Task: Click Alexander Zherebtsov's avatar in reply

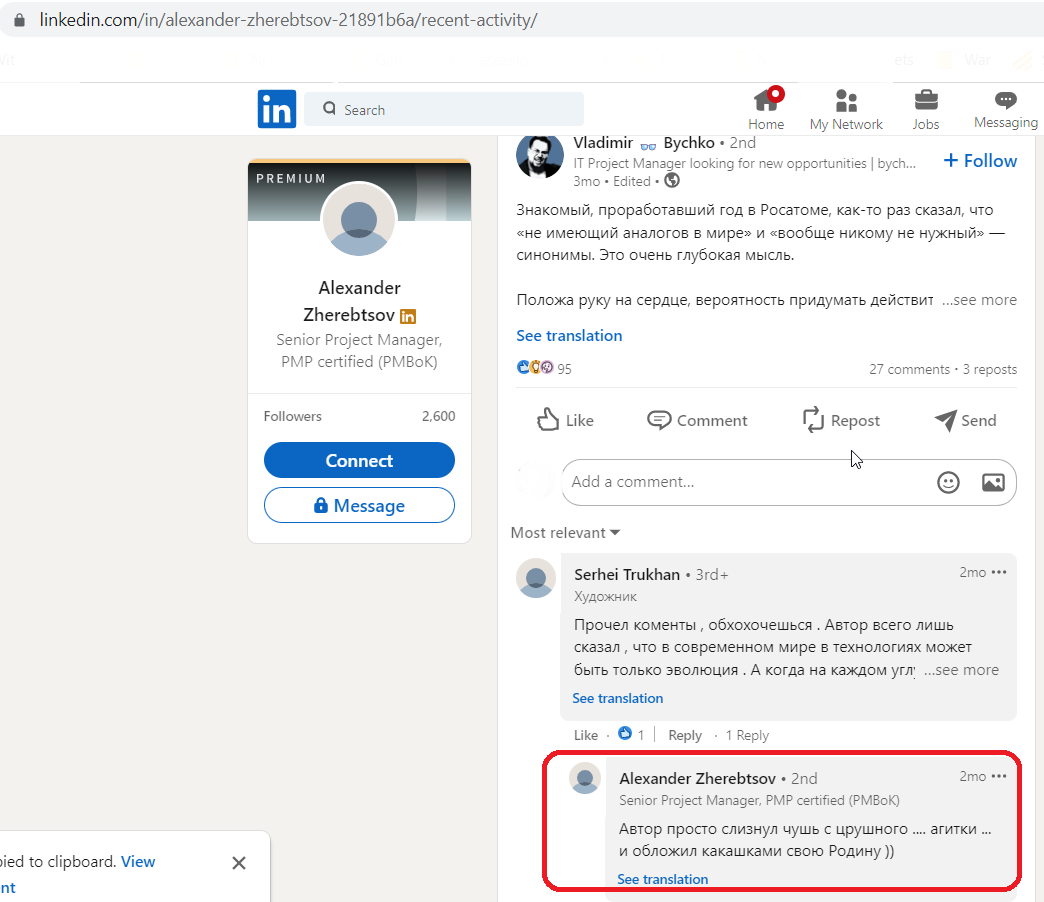Action: pyautogui.click(x=585, y=778)
